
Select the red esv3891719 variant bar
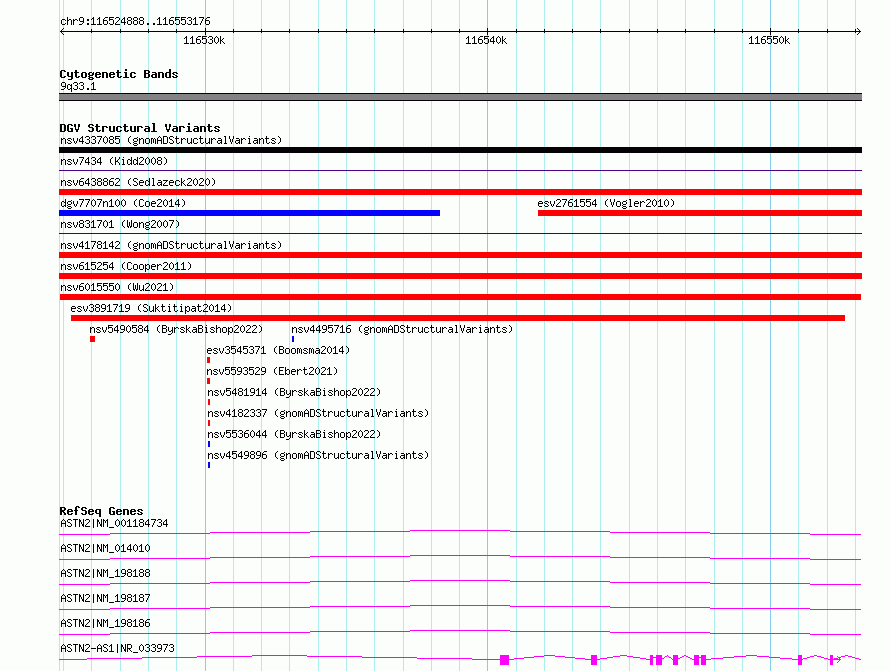[x=458, y=318]
